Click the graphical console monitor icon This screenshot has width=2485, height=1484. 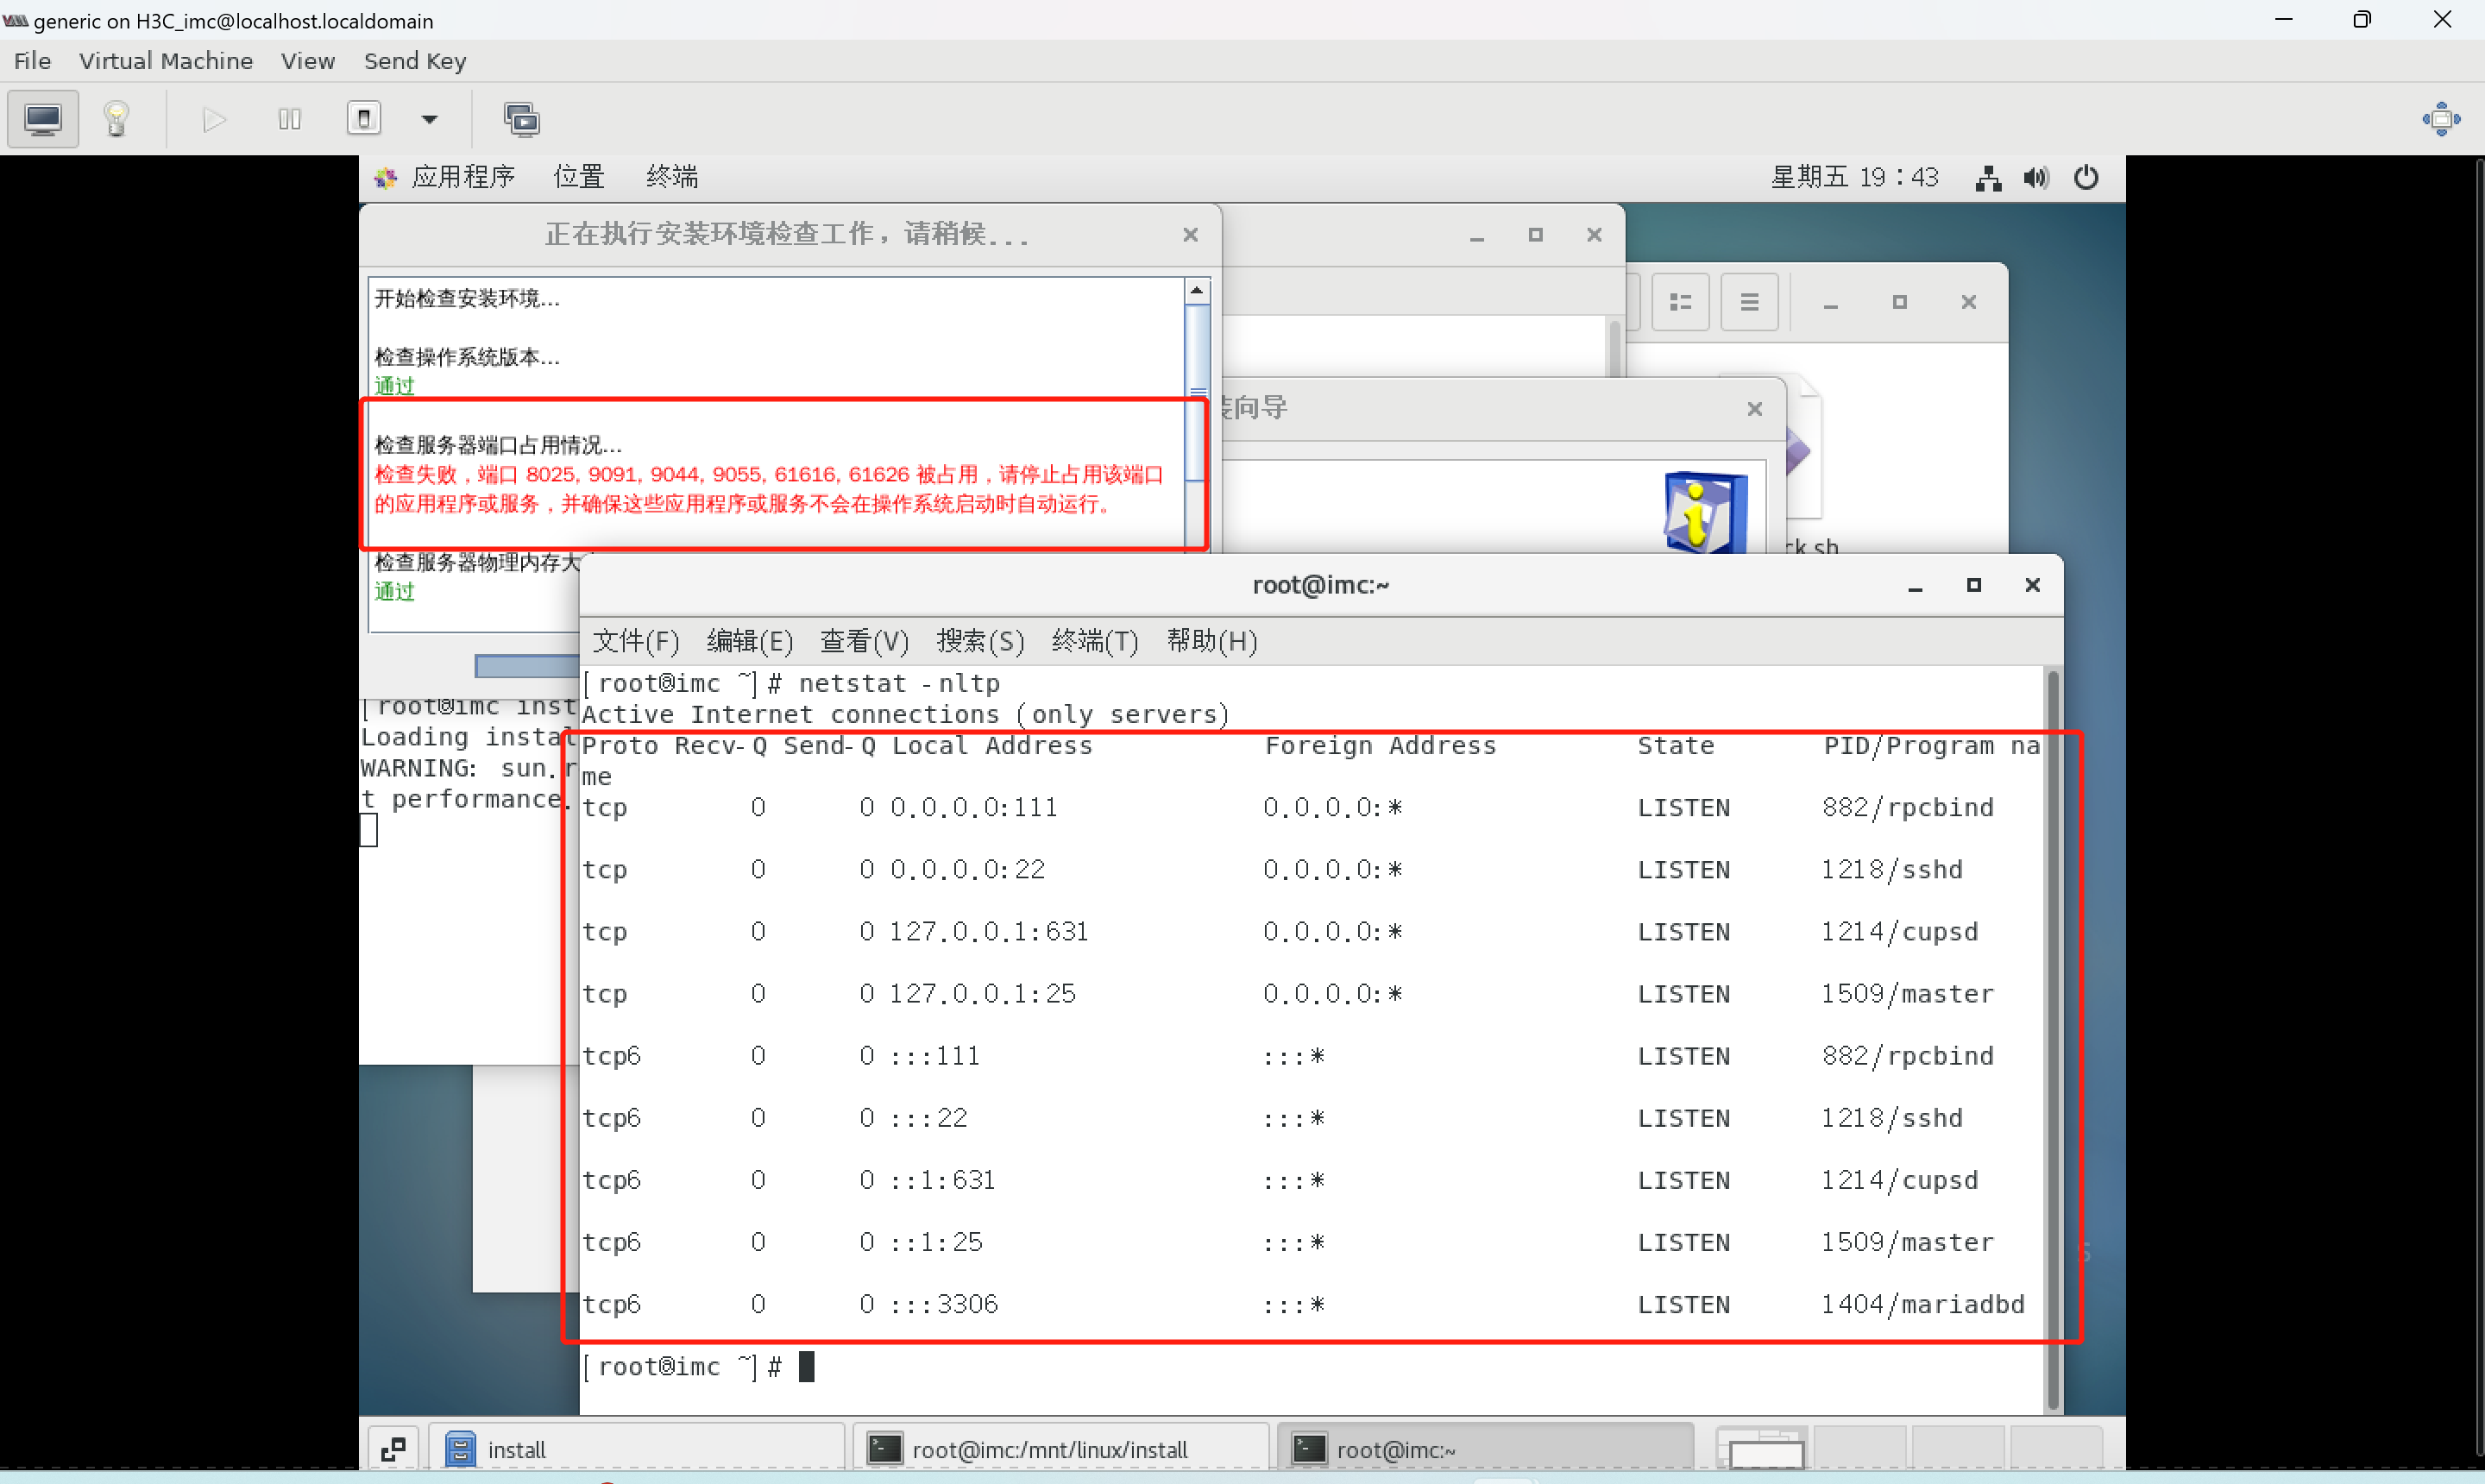[x=43, y=119]
